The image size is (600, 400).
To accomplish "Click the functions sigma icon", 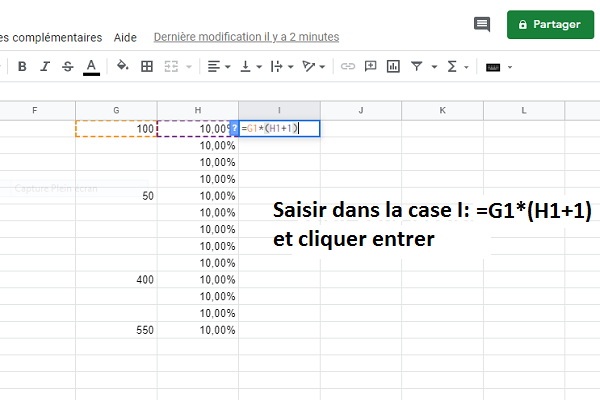I will click(452, 67).
